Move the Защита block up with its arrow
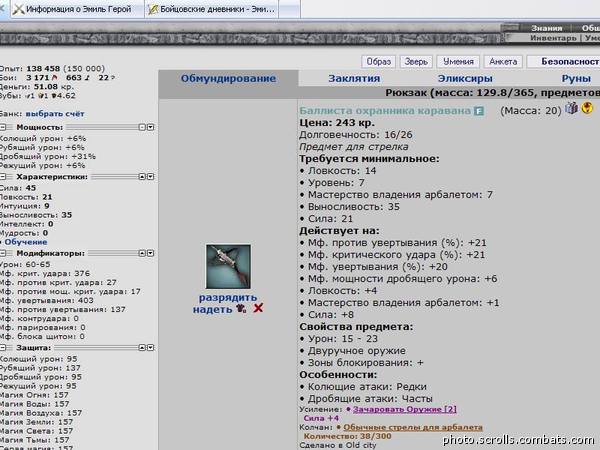The height and width of the screenshot is (450, 600). coord(142,347)
